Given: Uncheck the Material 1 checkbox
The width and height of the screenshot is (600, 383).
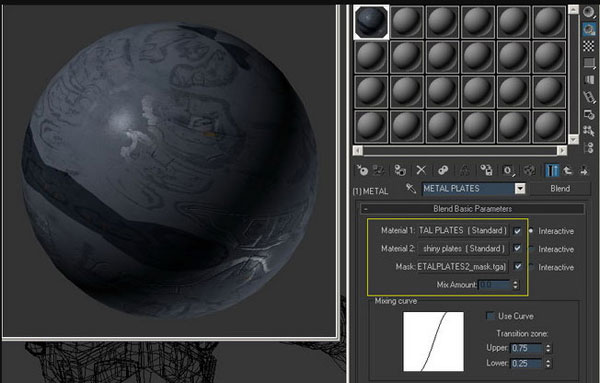Looking at the screenshot, I should [517, 231].
